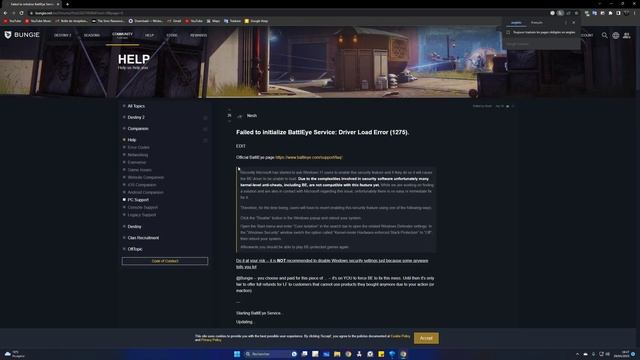Open the Maps bookmark

[213, 21]
